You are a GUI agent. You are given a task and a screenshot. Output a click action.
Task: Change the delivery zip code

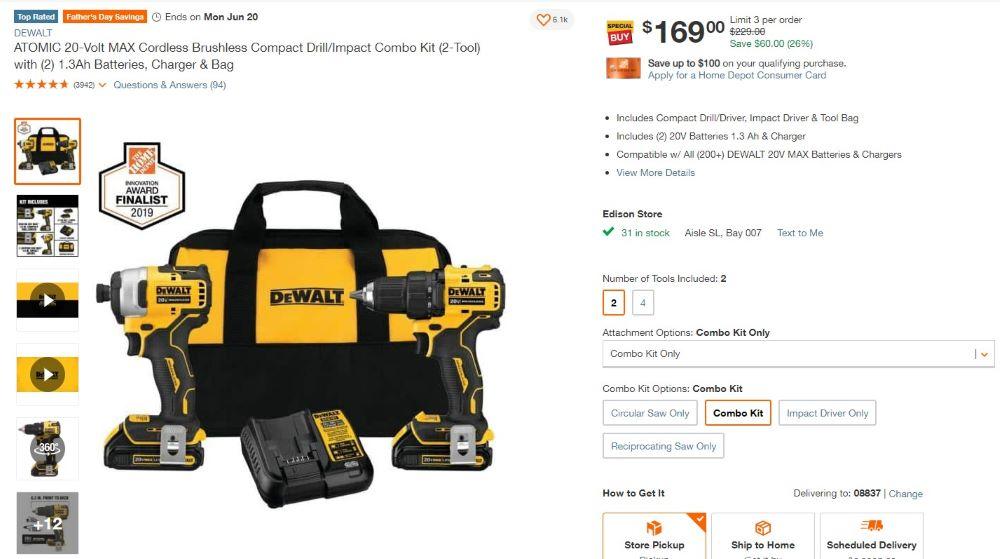click(906, 493)
